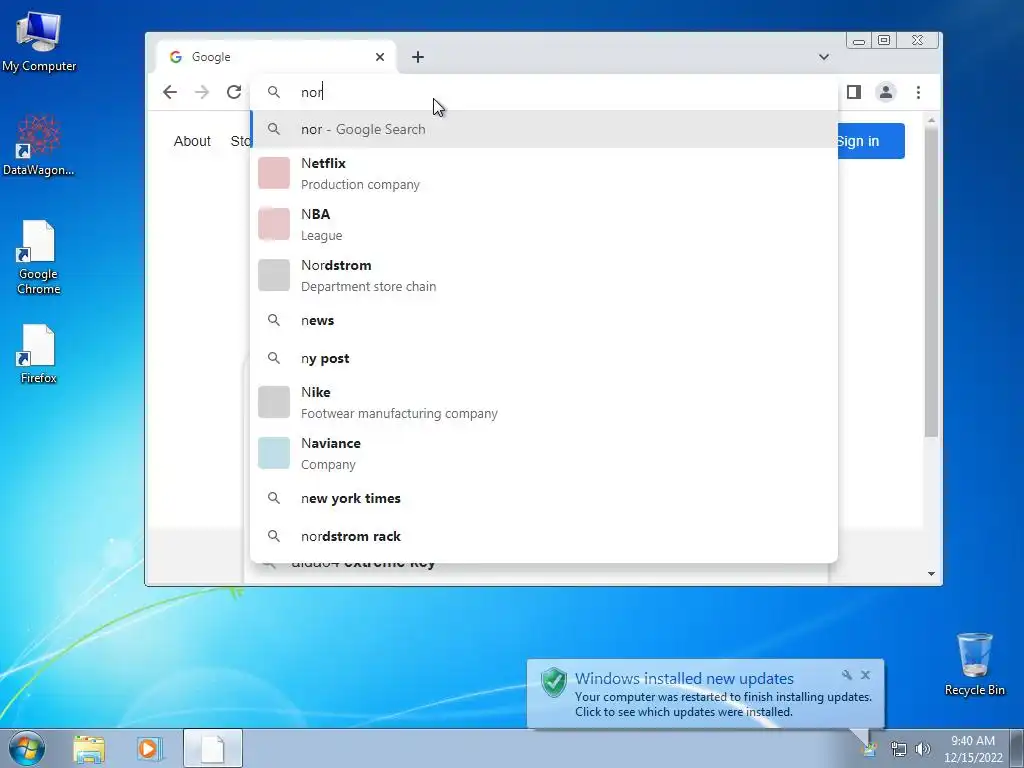The height and width of the screenshot is (768, 1024).
Task: Toggle the Chrome side panel icon
Action: 854,92
